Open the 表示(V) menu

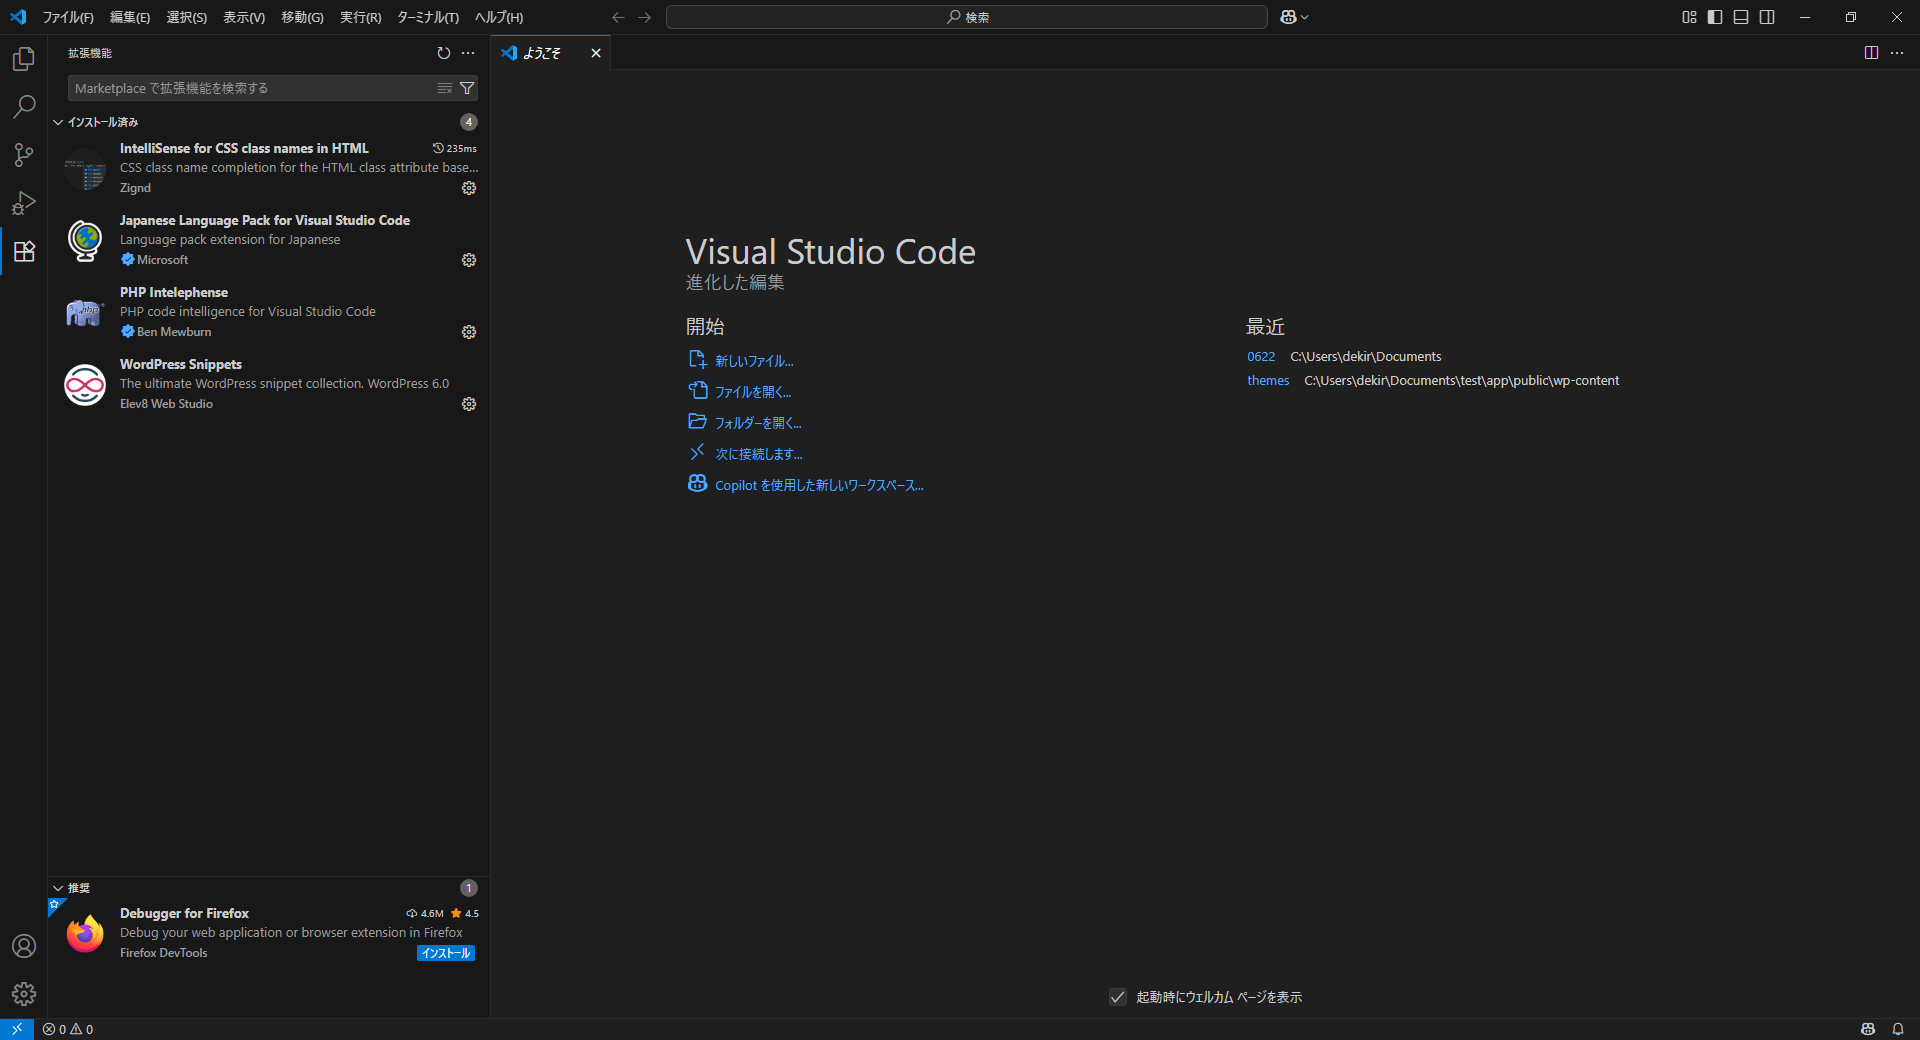point(244,17)
